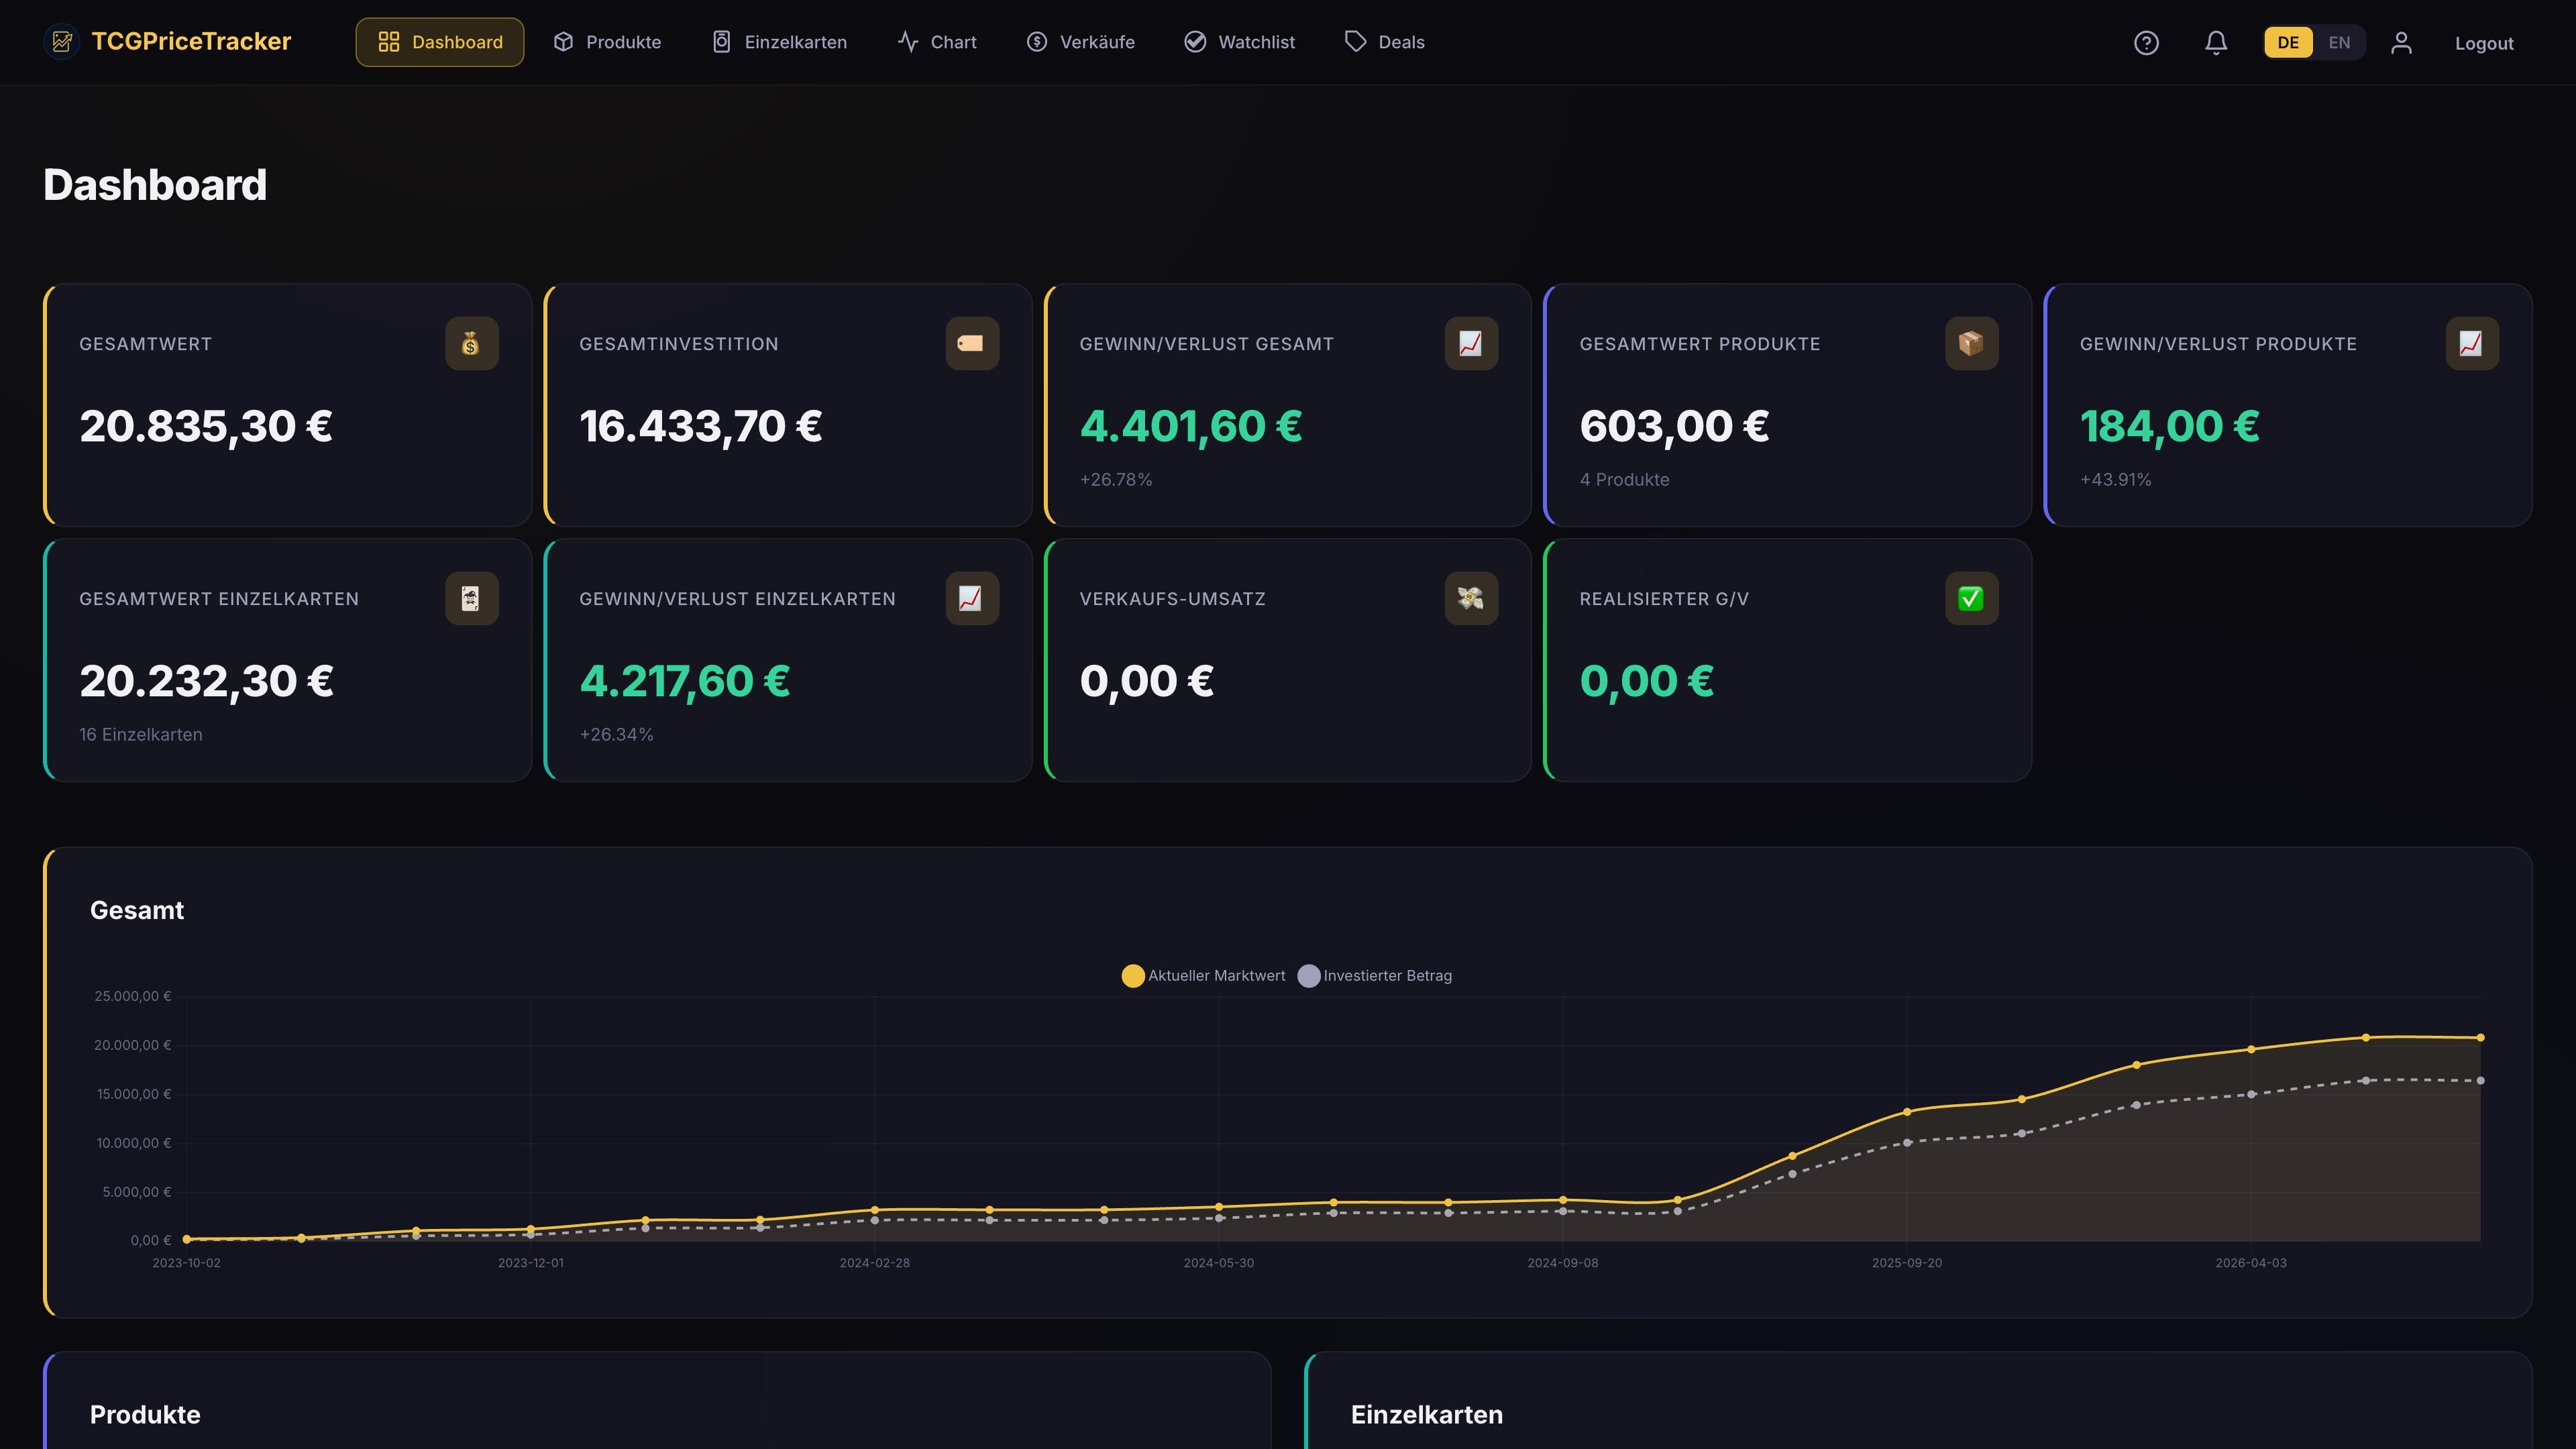Open the Deals nav item
The width and height of the screenshot is (2576, 1449).
[x=1385, y=42]
